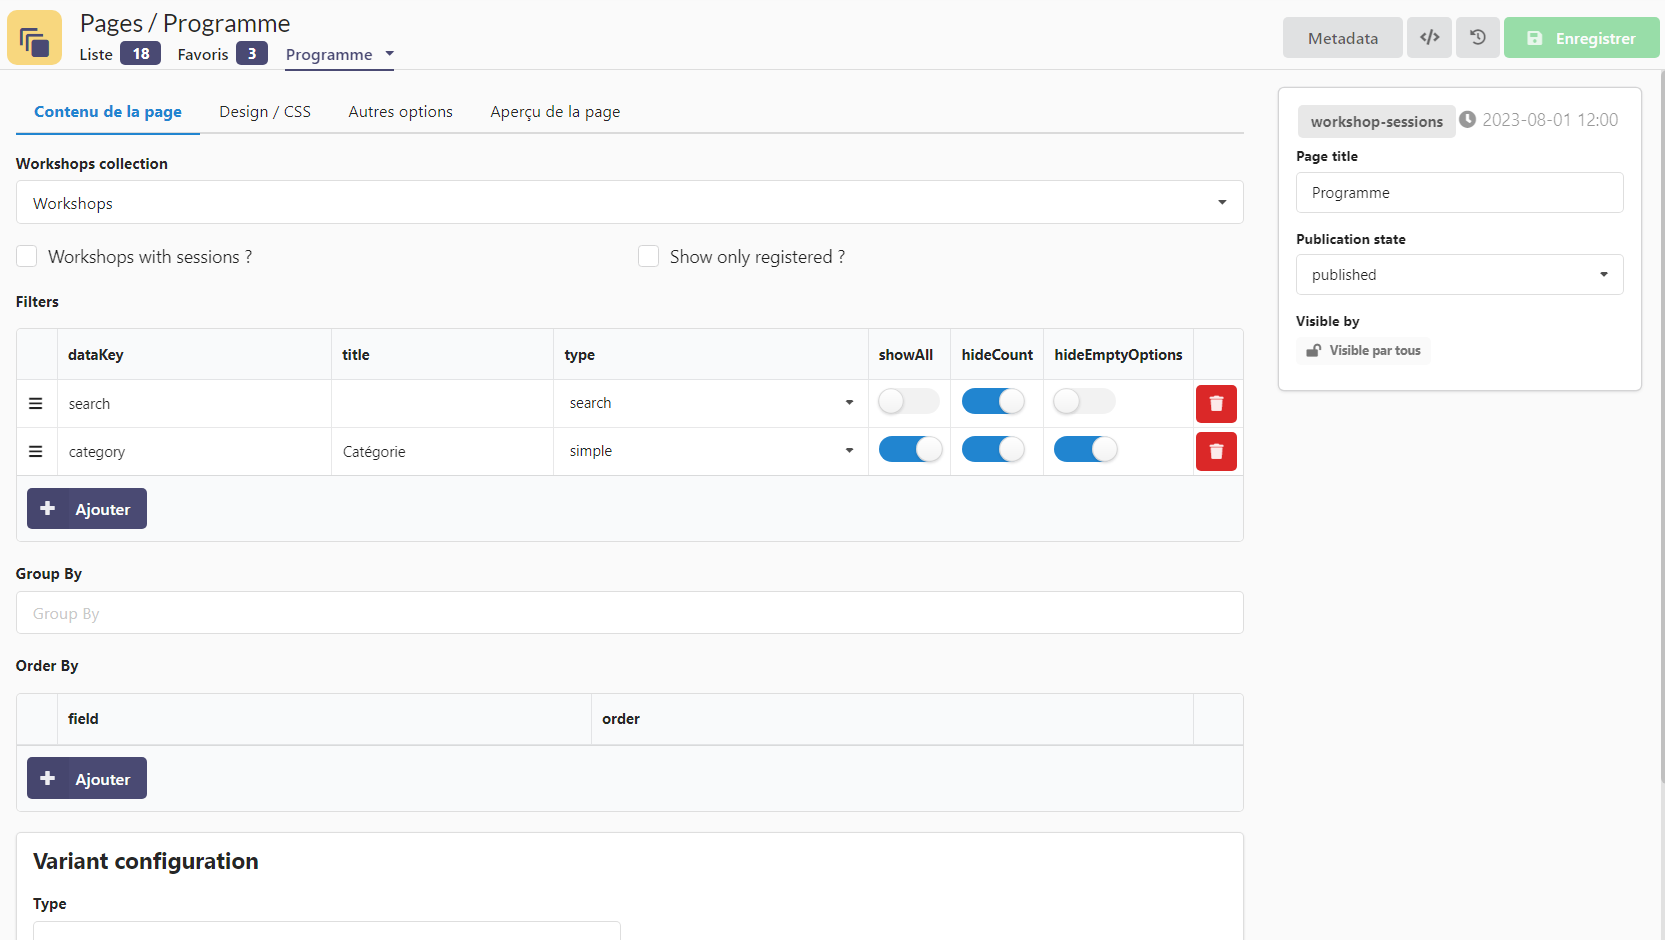Toggle hideEmptyOptions for search filter
1665x940 pixels.
click(1084, 402)
